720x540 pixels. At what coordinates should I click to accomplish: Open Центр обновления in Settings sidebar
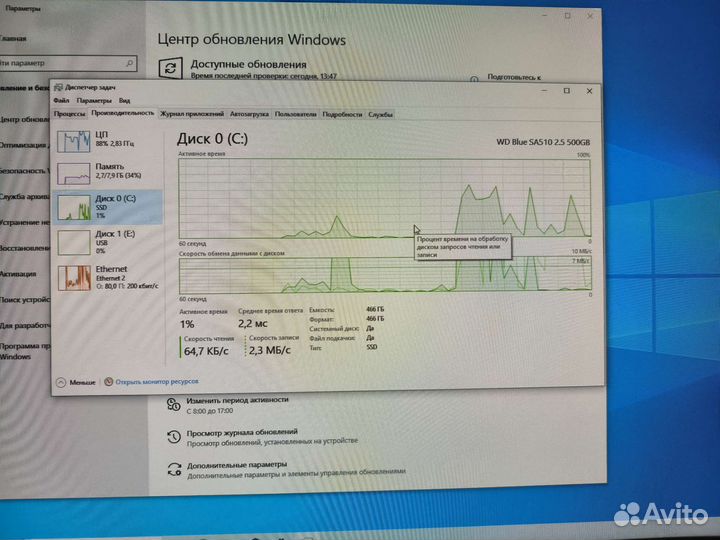[x=25, y=119]
